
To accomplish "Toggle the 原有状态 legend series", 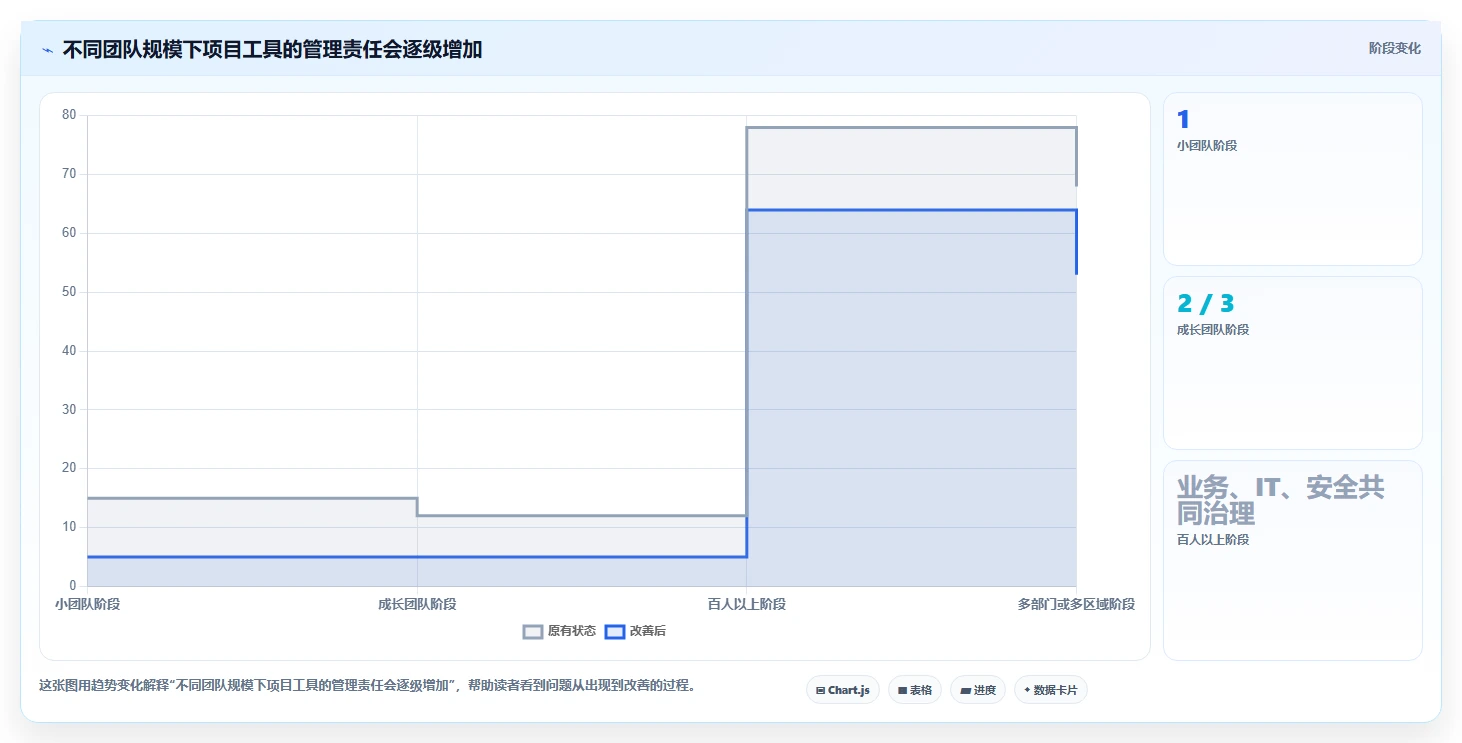I will point(560,631).
